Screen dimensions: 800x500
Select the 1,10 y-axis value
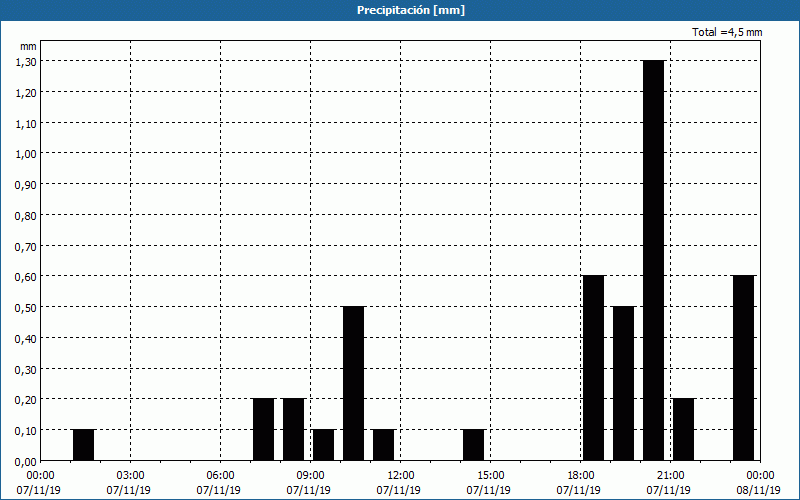coord(26,123)
